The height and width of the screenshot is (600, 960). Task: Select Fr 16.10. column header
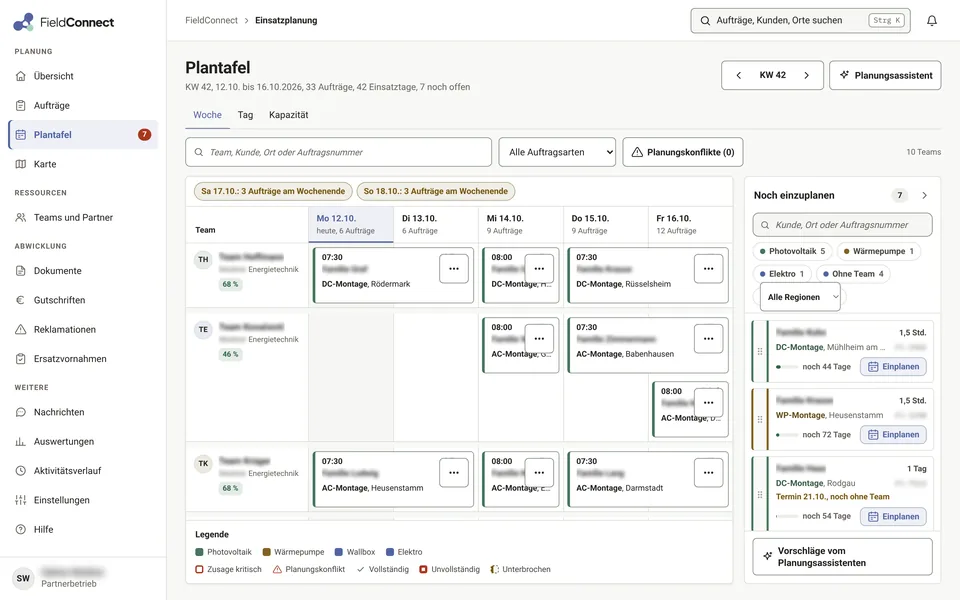pos(690,224)
